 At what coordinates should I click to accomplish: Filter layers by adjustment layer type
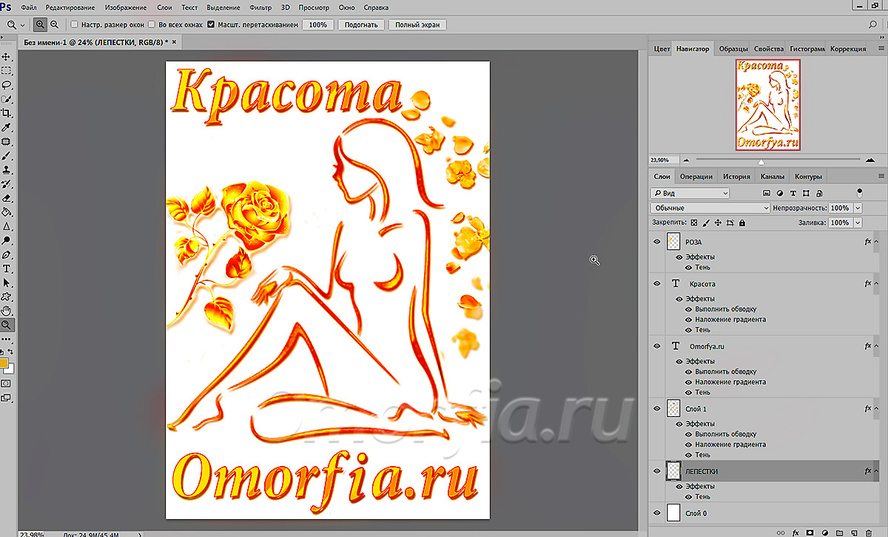[x=780, y=193]
